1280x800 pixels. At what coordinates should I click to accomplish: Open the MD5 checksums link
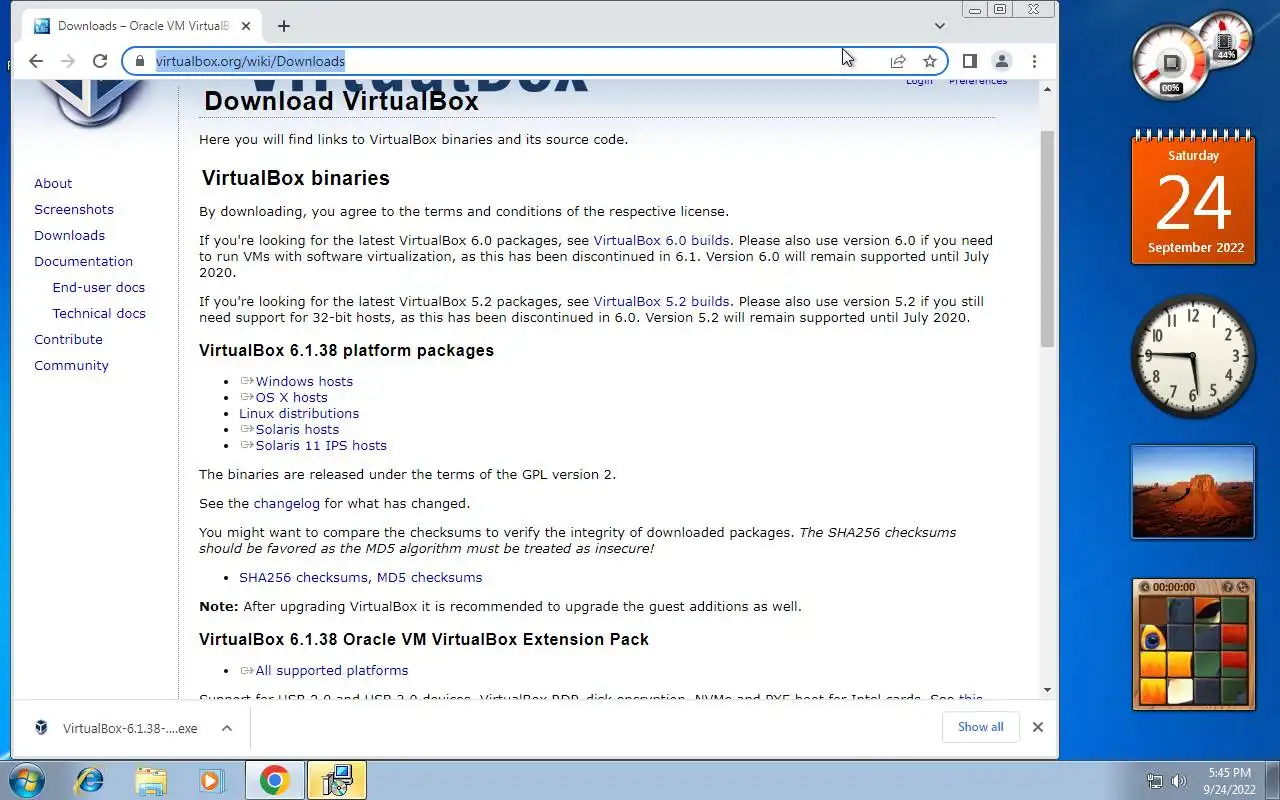(429, 577)
